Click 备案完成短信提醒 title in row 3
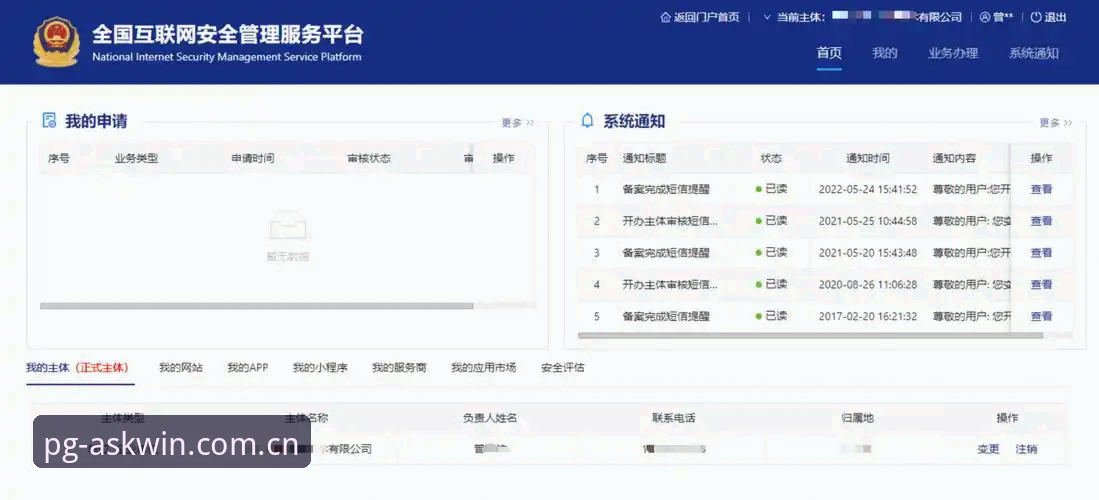This screenshot has height=500, width=1099. [x=666, y=252]
